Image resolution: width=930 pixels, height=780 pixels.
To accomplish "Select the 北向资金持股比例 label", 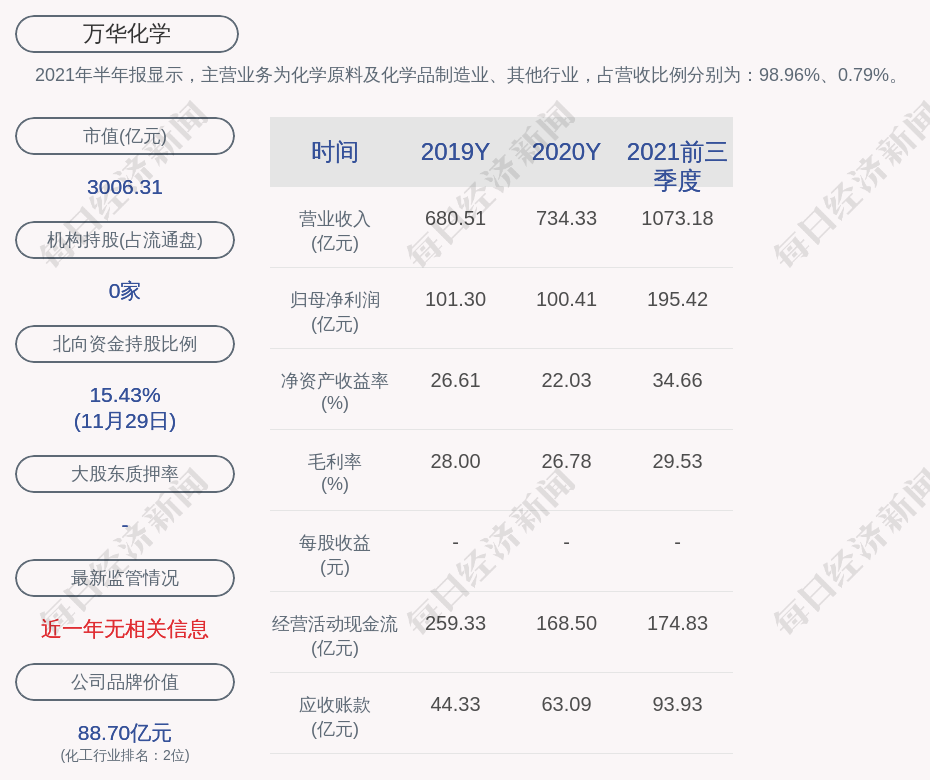I will coord(125,344).
